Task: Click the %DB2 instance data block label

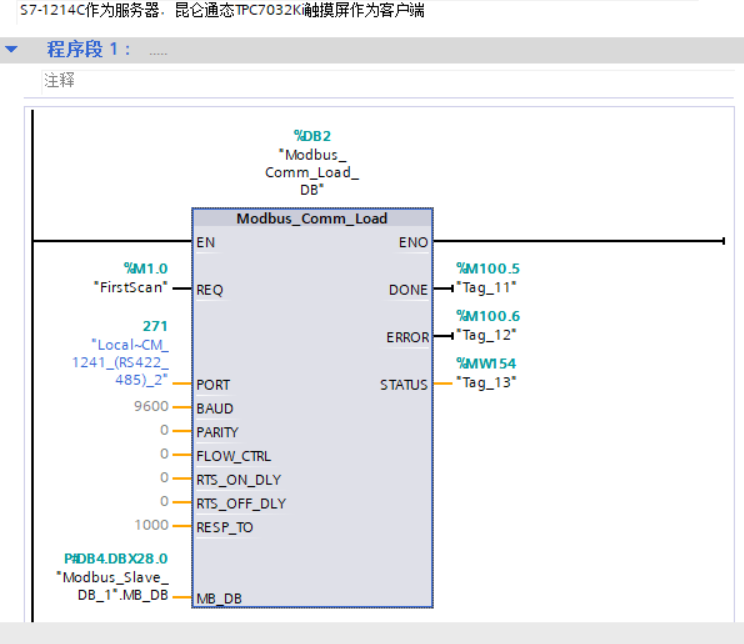Action: tap(312, 136)
